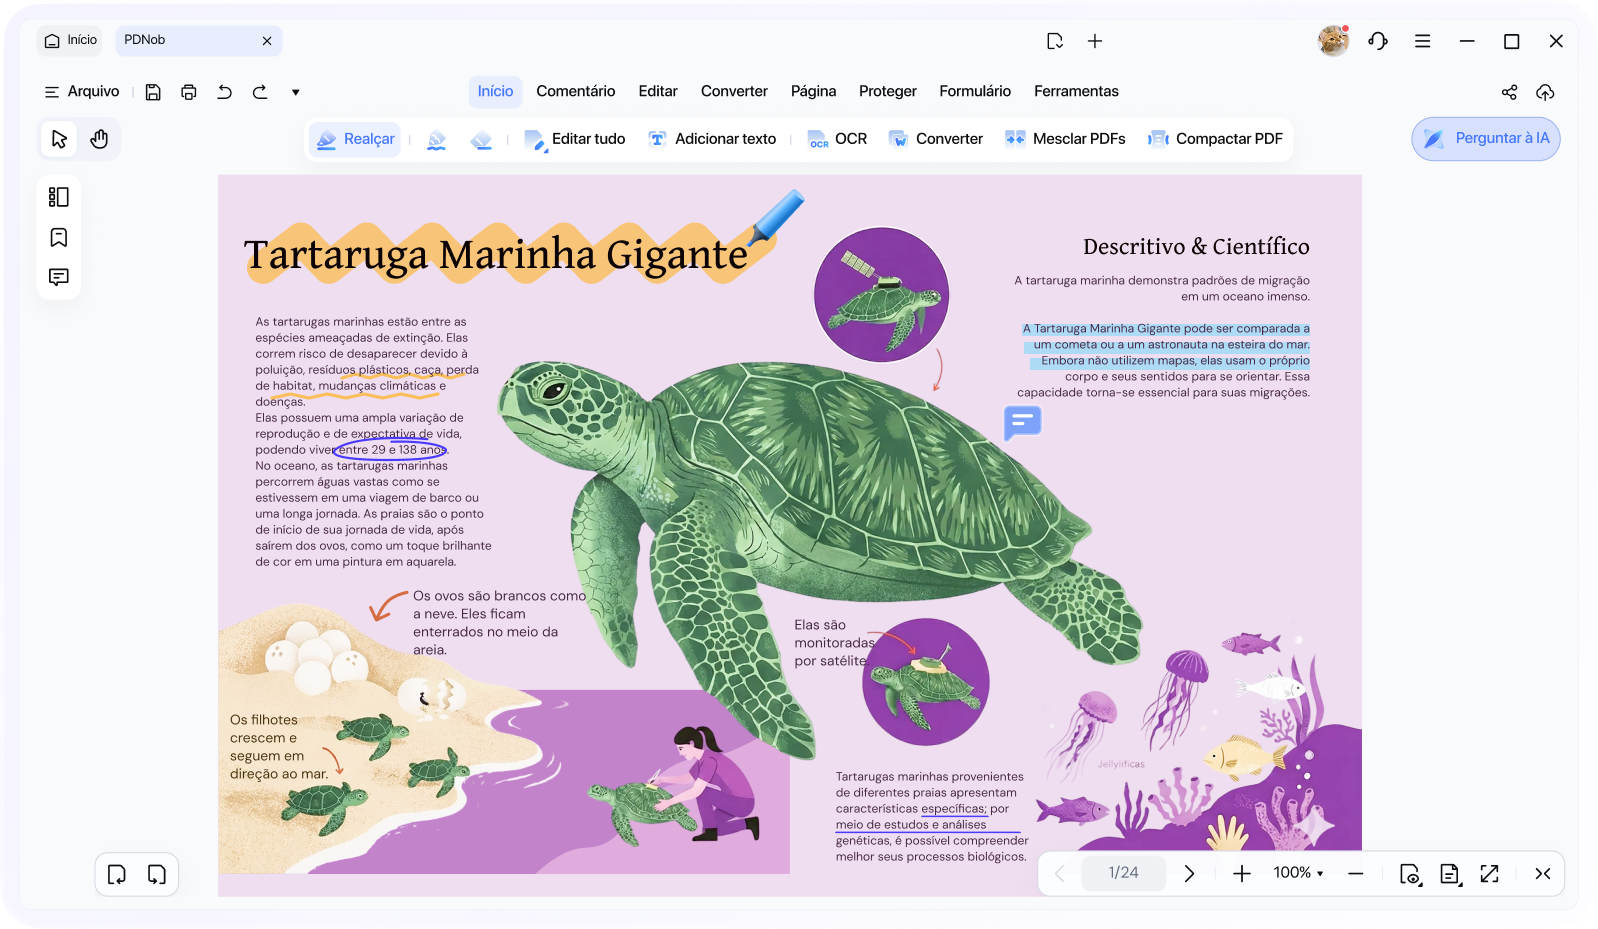Open the Proteger tab

point(888,91)
